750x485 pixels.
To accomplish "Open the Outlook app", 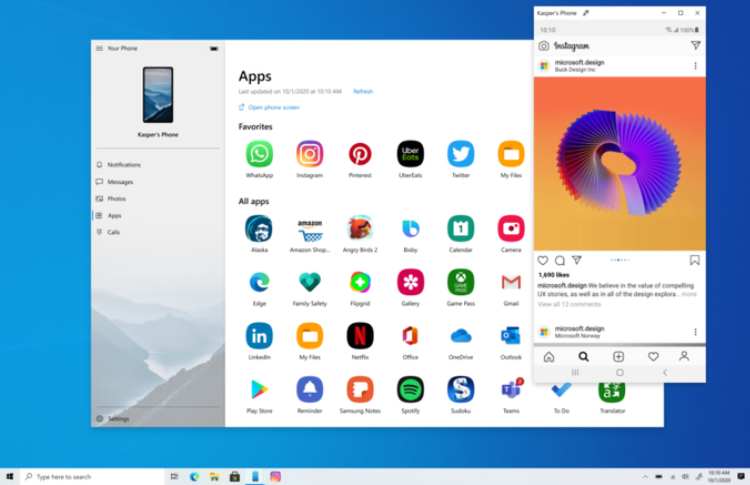I will [x=511, y=336].
